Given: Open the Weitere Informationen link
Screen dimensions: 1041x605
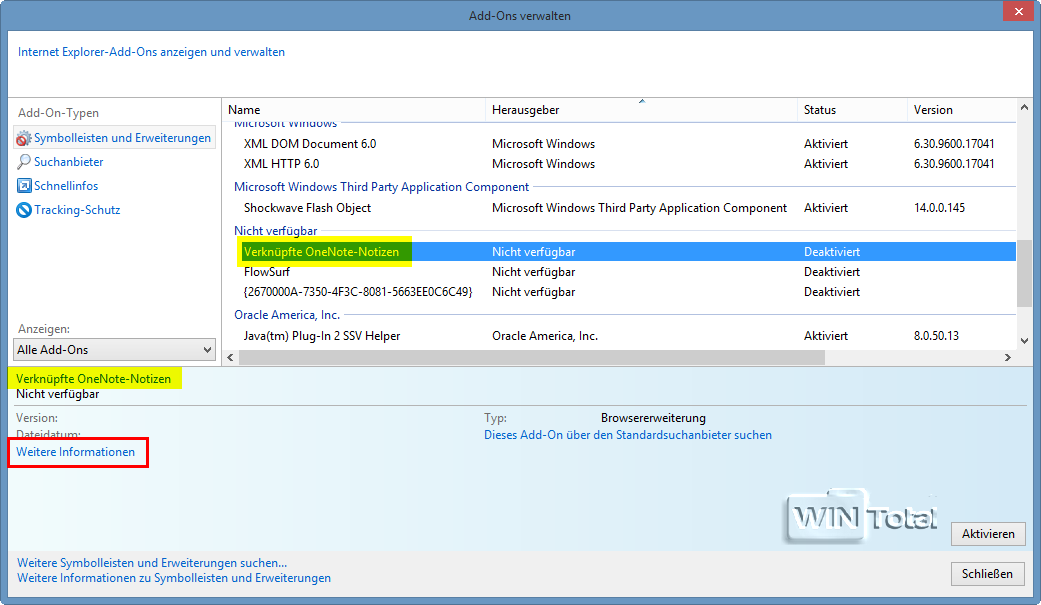Looking at the screenshot, I should [76, 453].
